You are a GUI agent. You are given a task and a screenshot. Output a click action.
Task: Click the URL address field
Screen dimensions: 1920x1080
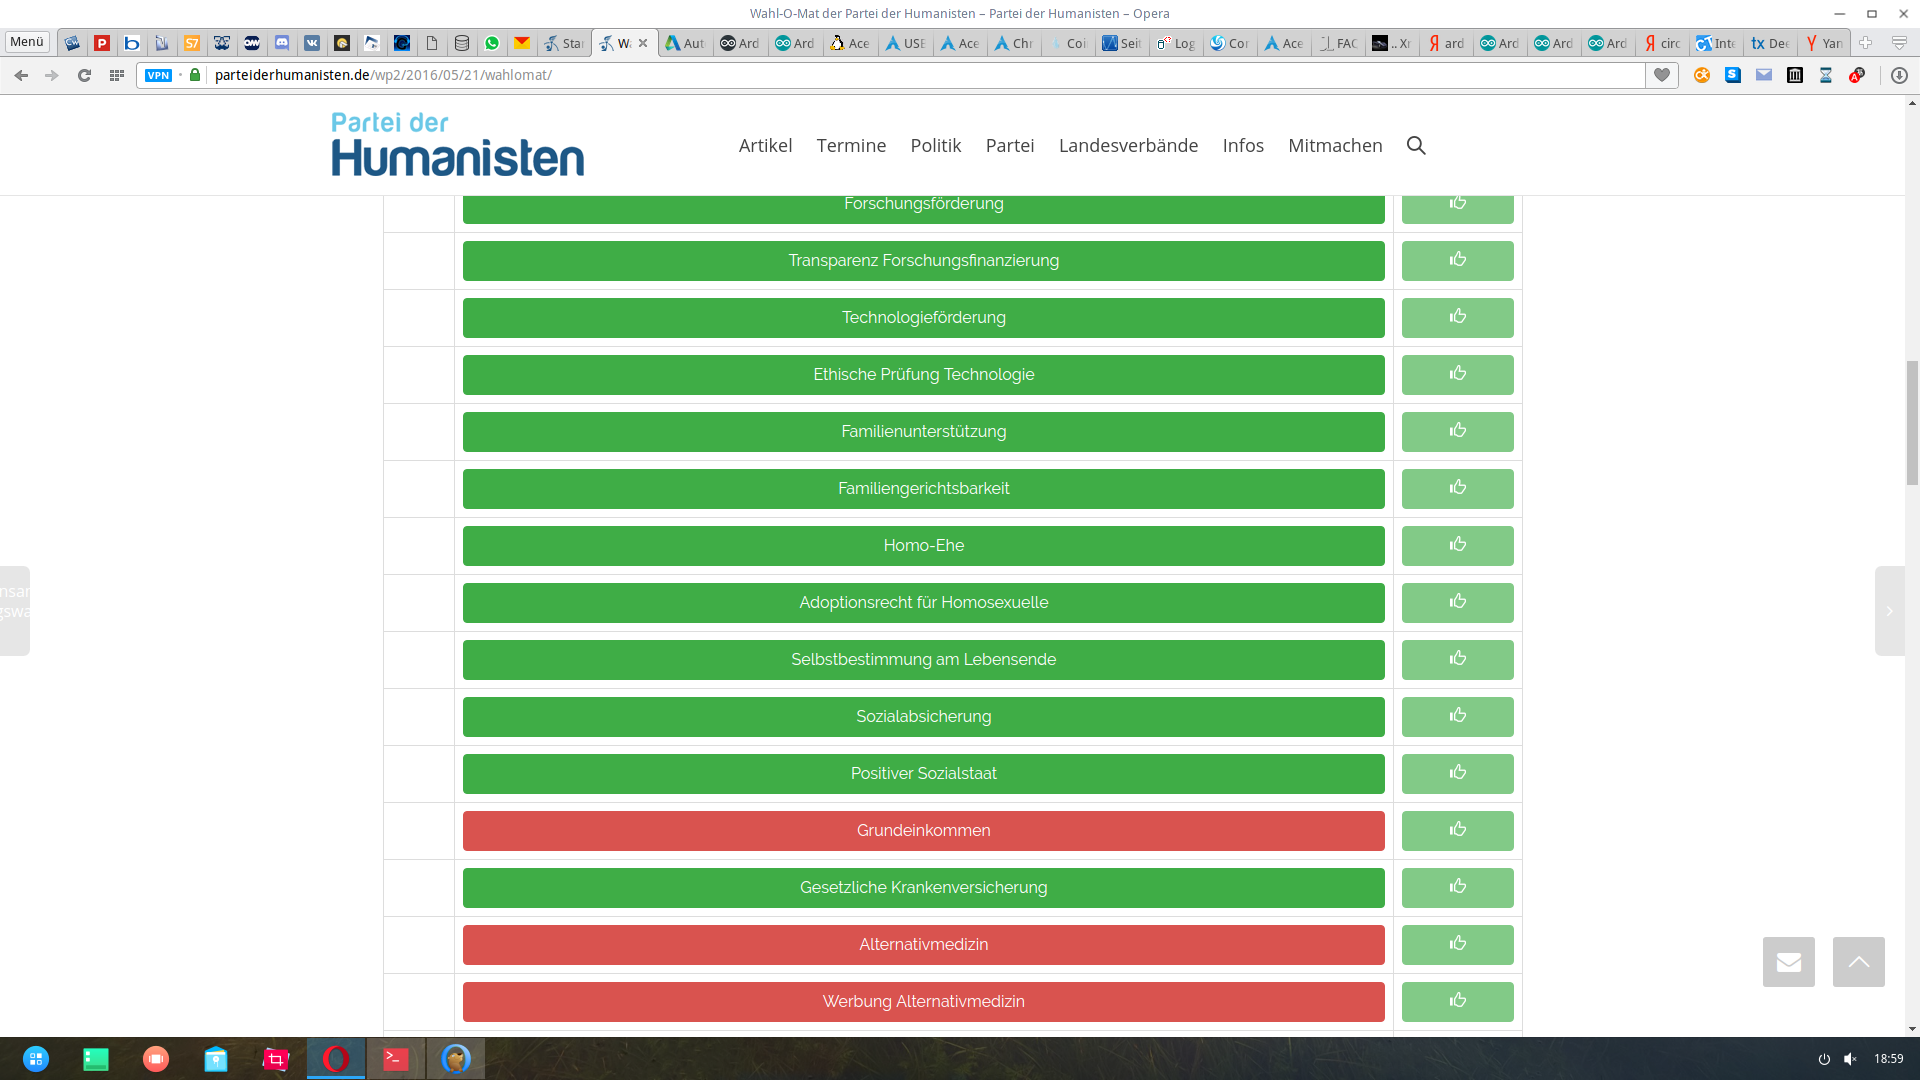[900, 75]
